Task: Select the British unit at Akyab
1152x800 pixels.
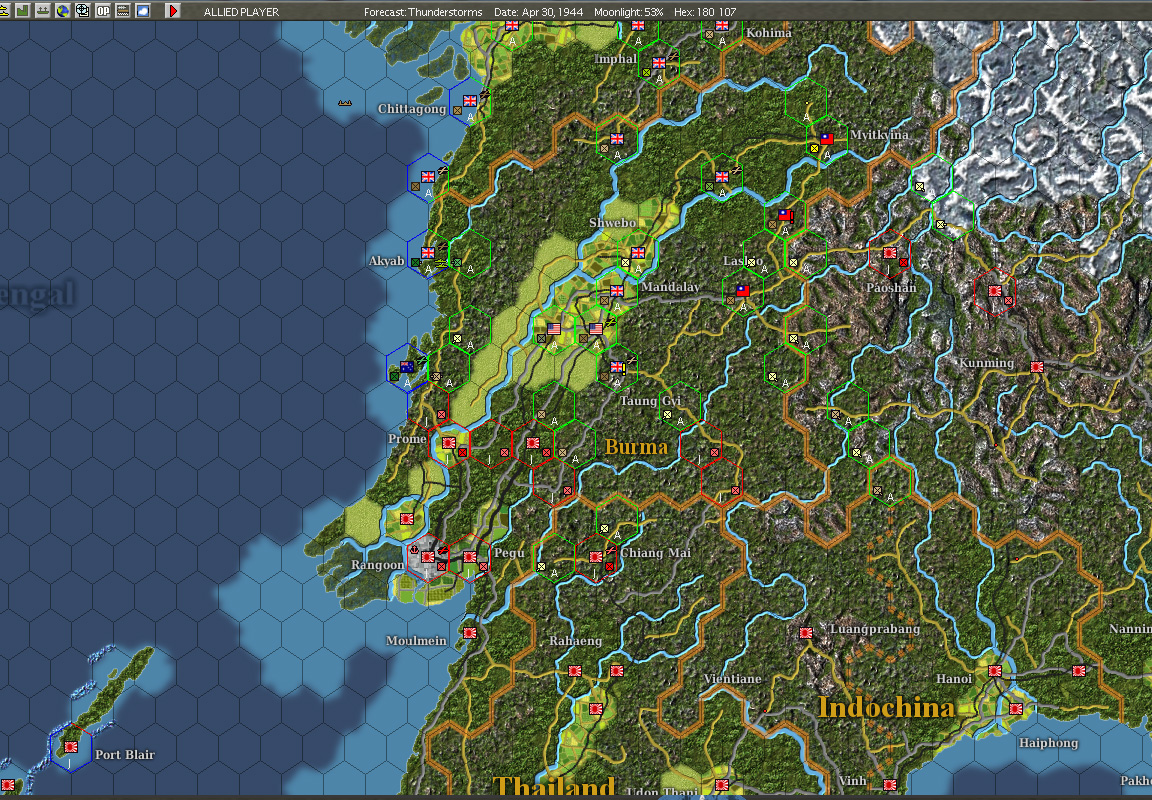Action: coord(428,253)
